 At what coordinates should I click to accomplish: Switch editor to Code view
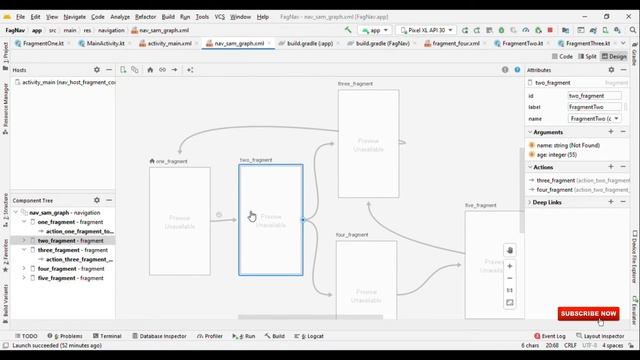[562, 56]
